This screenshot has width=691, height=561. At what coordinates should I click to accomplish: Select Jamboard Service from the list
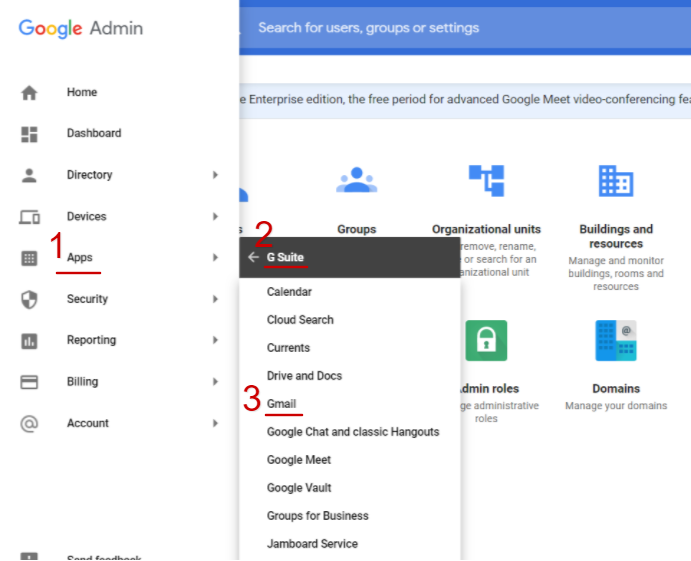point(312,544)
